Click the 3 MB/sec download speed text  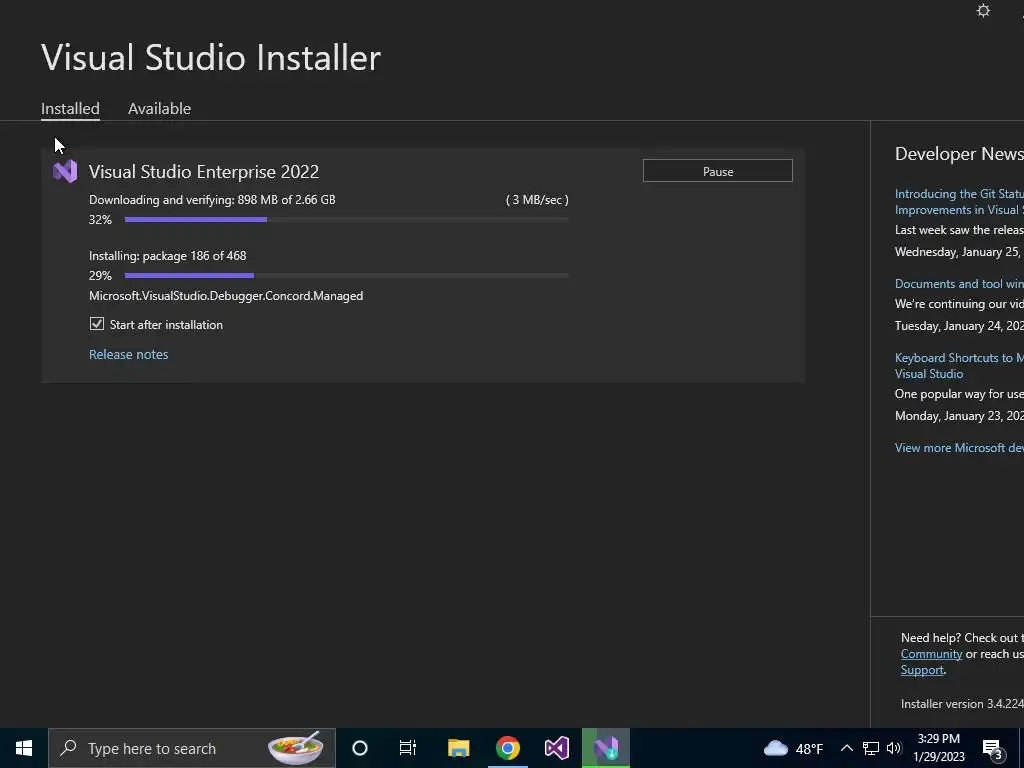pyautogui.click(x=537, y=200)
